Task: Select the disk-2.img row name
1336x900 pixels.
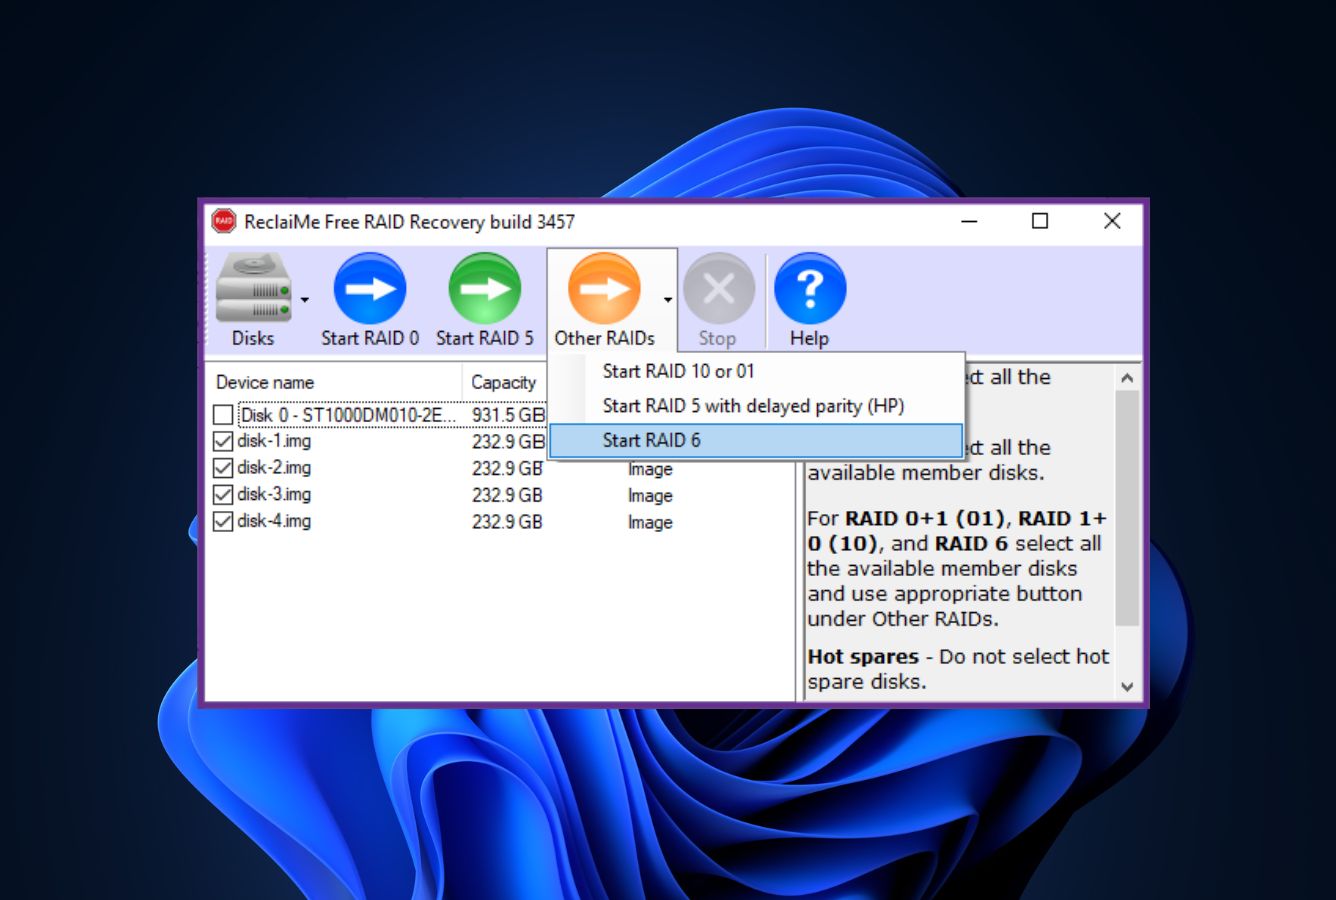Action: (x=274, y=468)
